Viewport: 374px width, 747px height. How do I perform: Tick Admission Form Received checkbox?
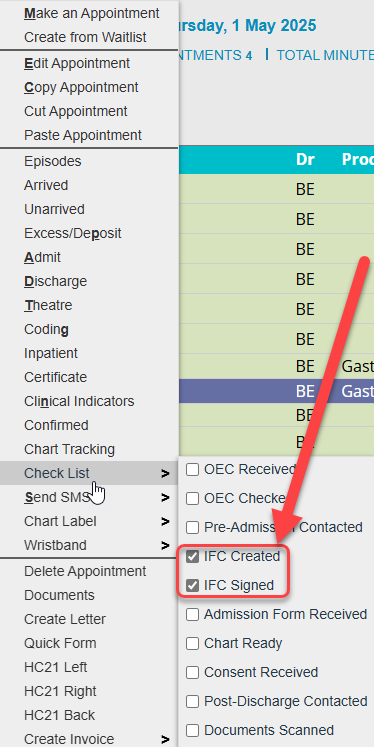[x=192, y=615]
